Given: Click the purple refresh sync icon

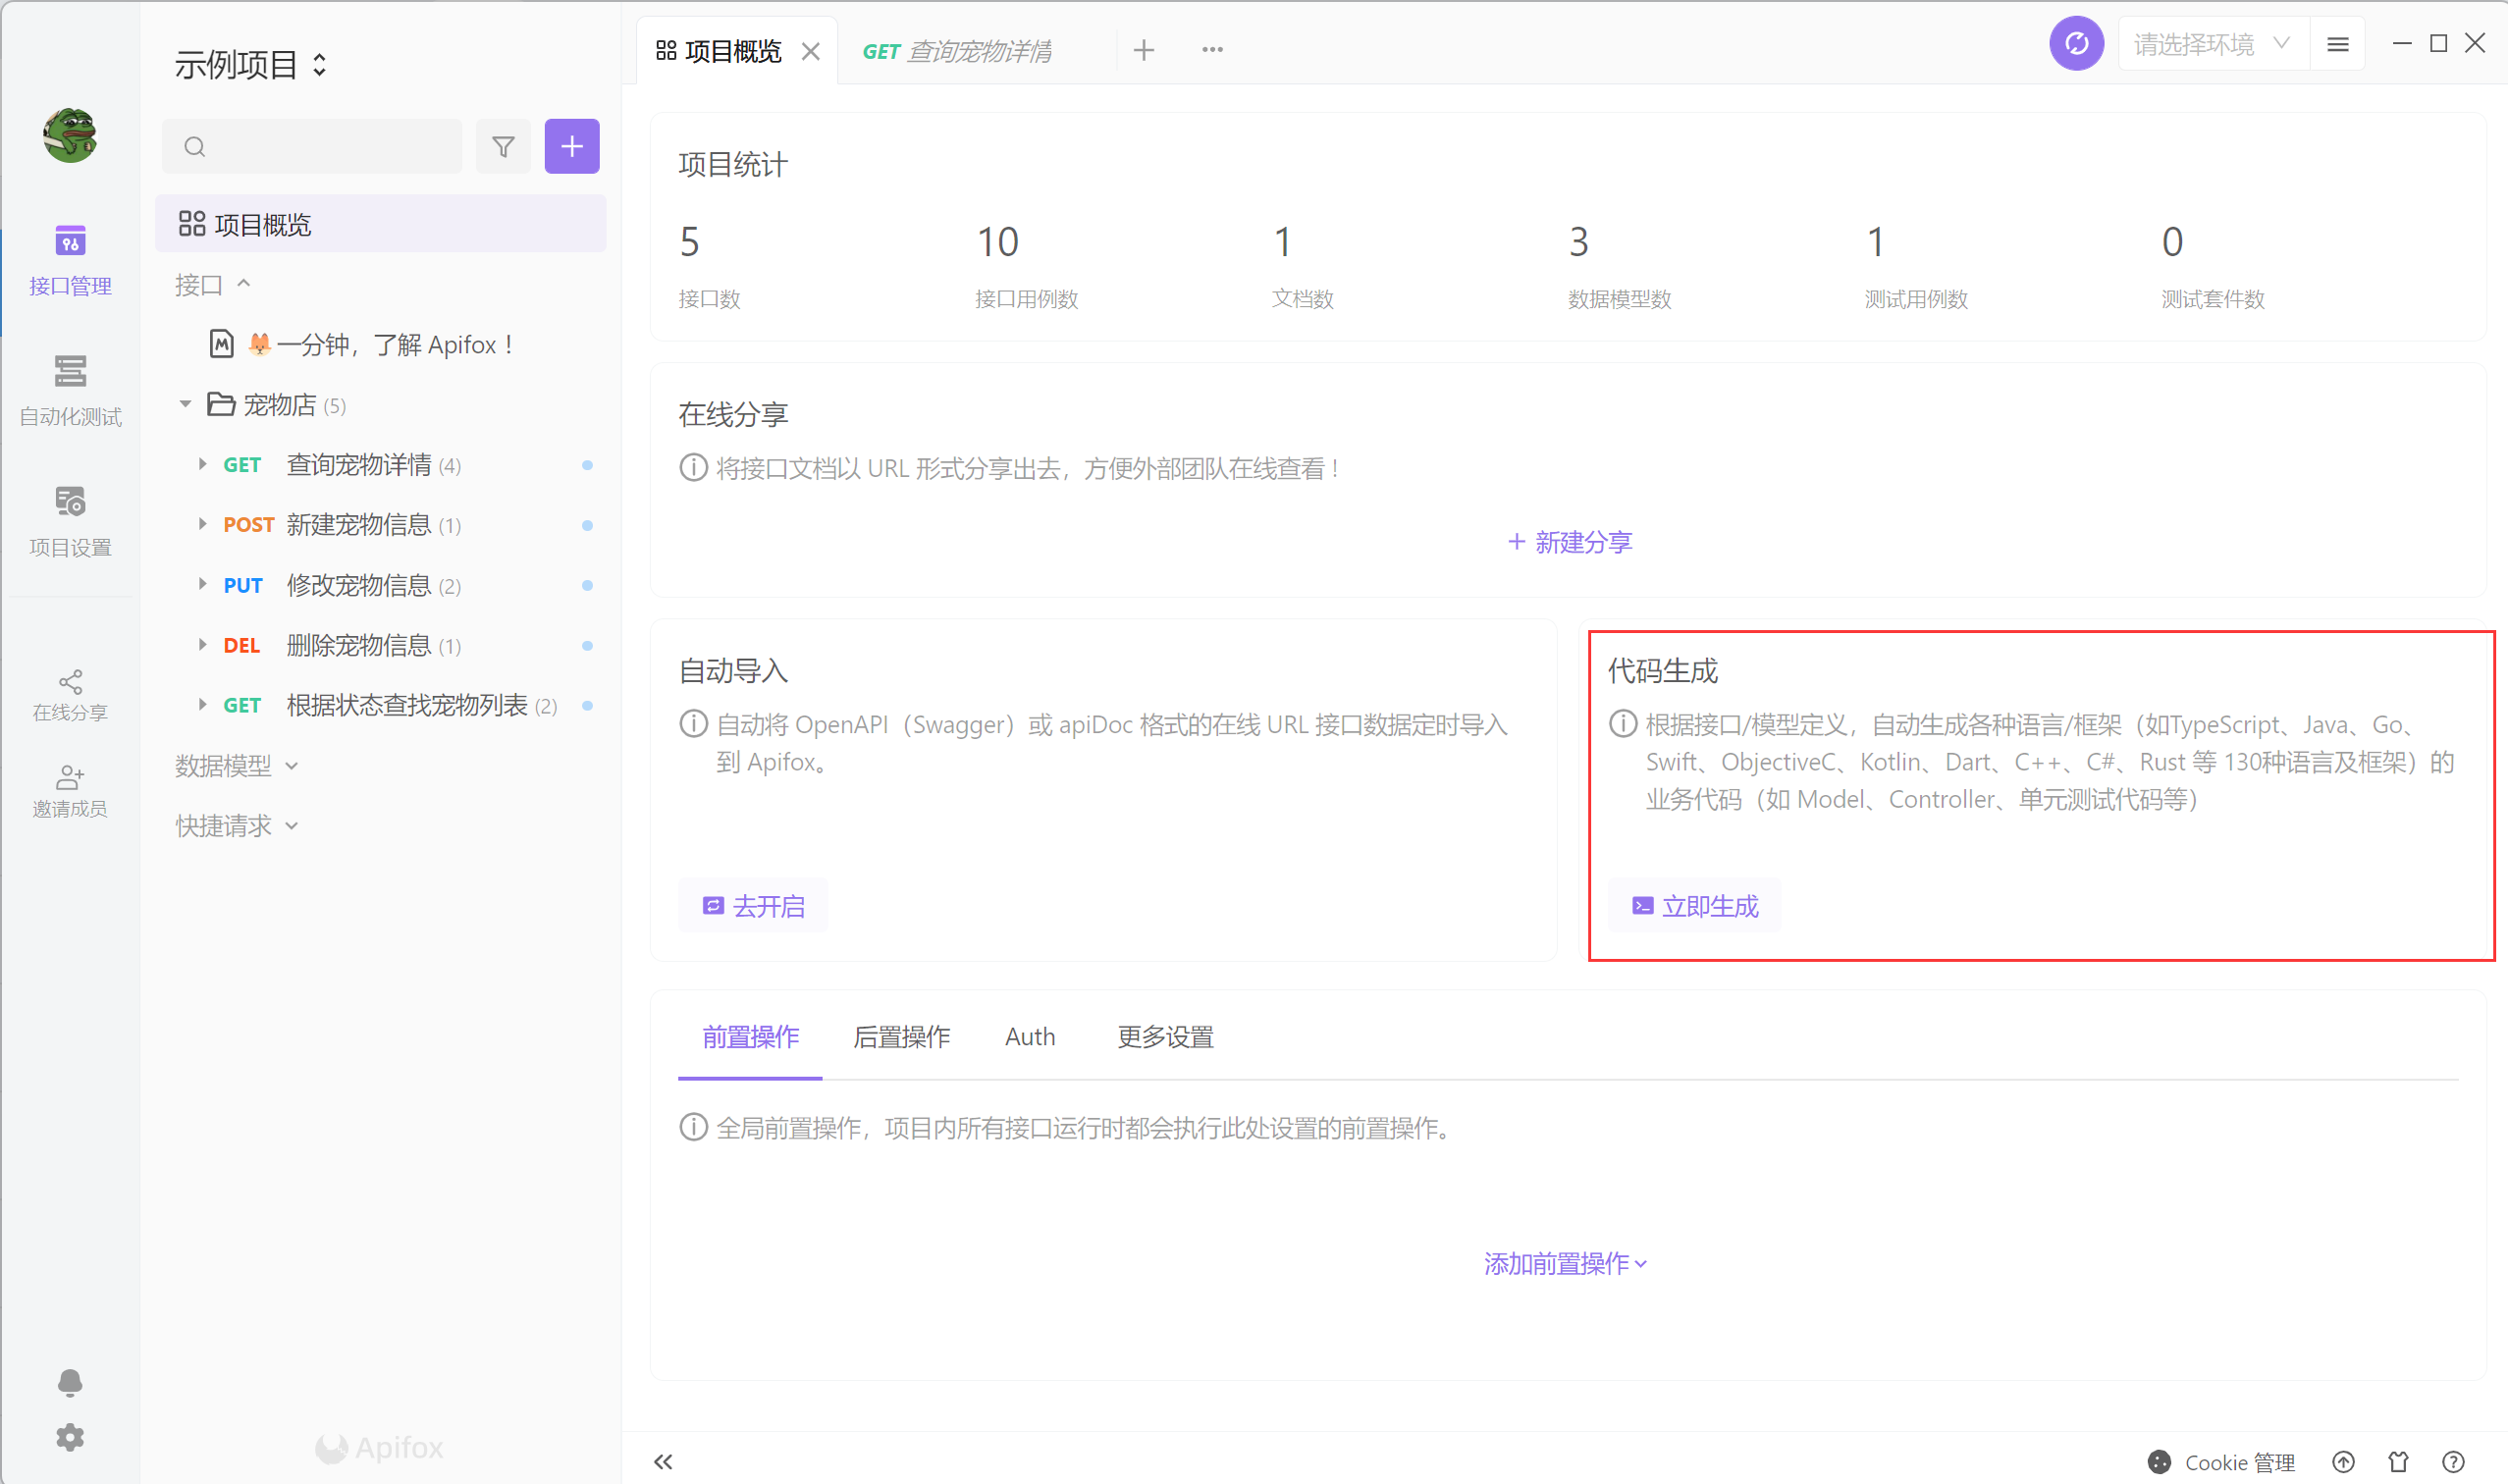Looking at the screenshot, I should pos(2076,44).
